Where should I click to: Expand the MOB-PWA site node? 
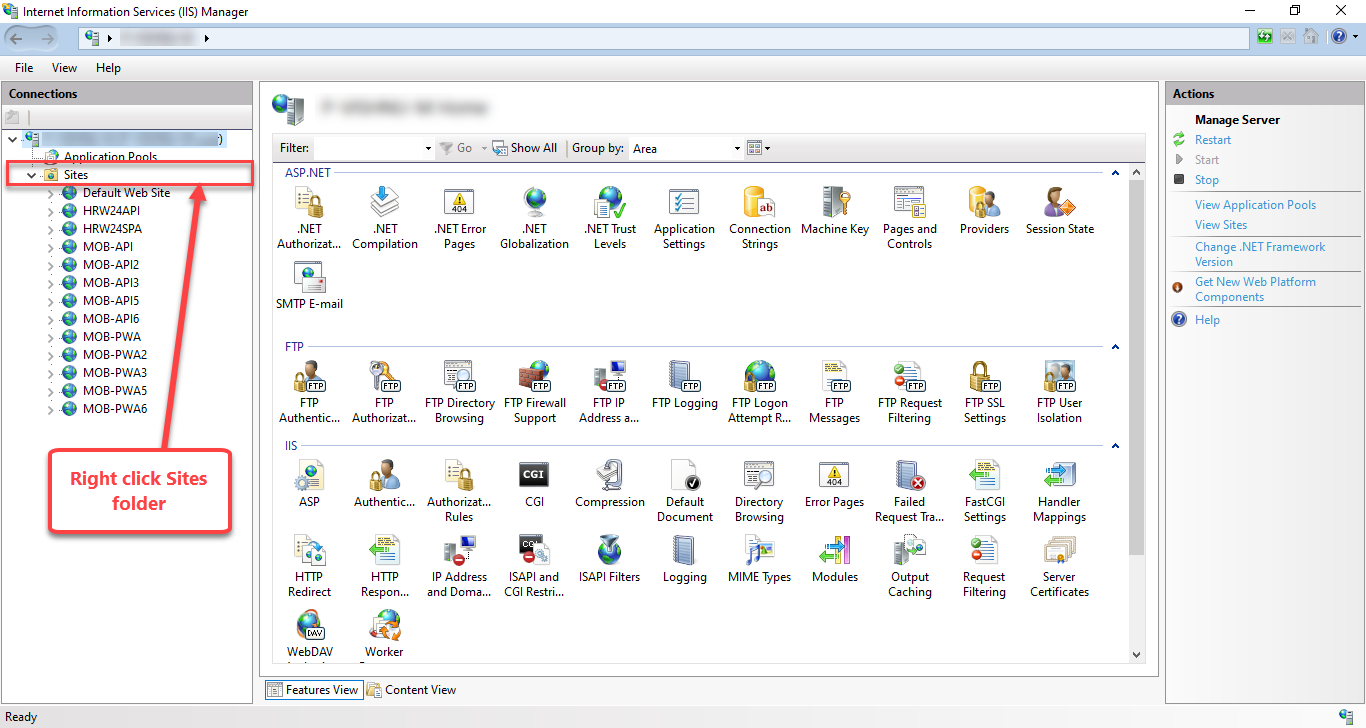(x=51, y=336)
